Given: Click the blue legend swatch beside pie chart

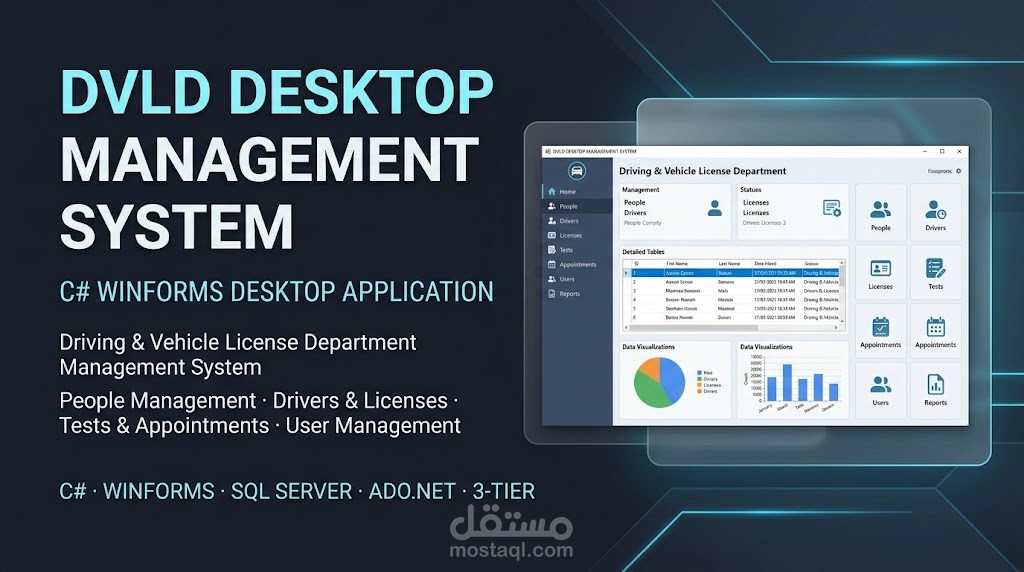Looking at the screenshot, I should coord(699,373).
